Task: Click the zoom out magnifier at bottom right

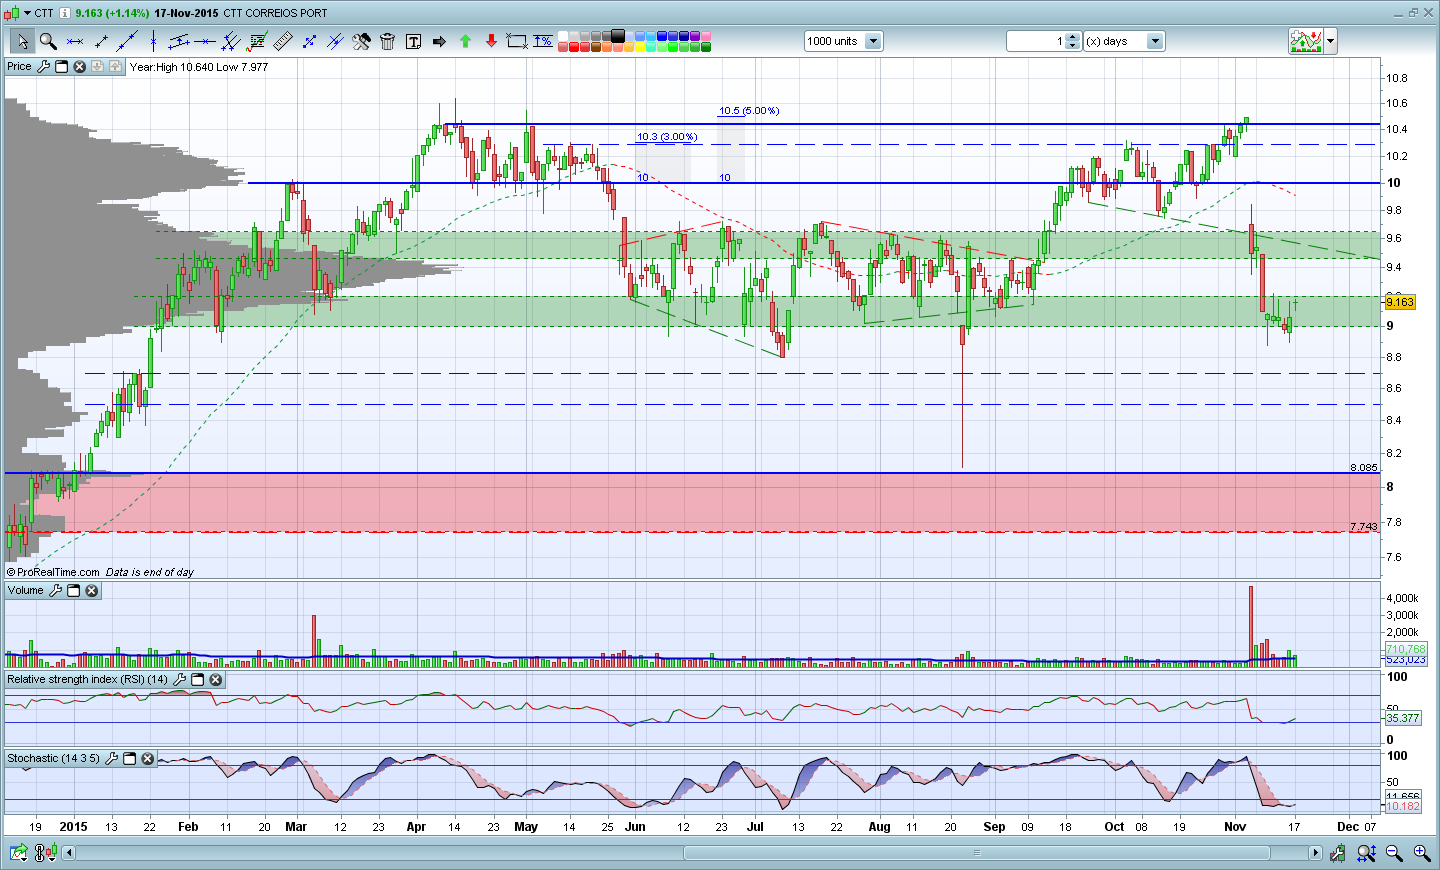Action: click(1394, 853)
